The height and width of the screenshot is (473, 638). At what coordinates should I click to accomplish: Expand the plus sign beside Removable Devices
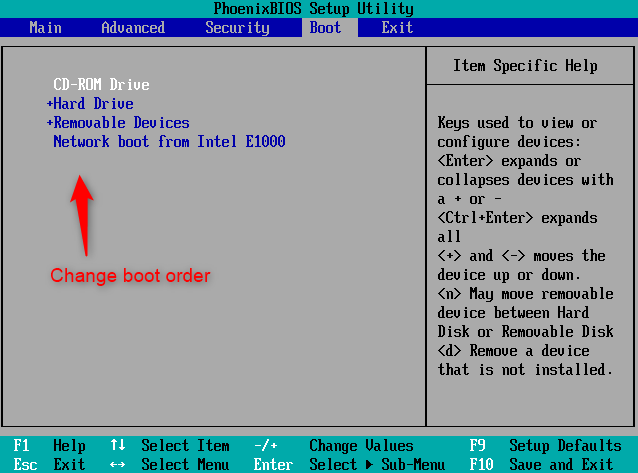(x=50, y=123)
